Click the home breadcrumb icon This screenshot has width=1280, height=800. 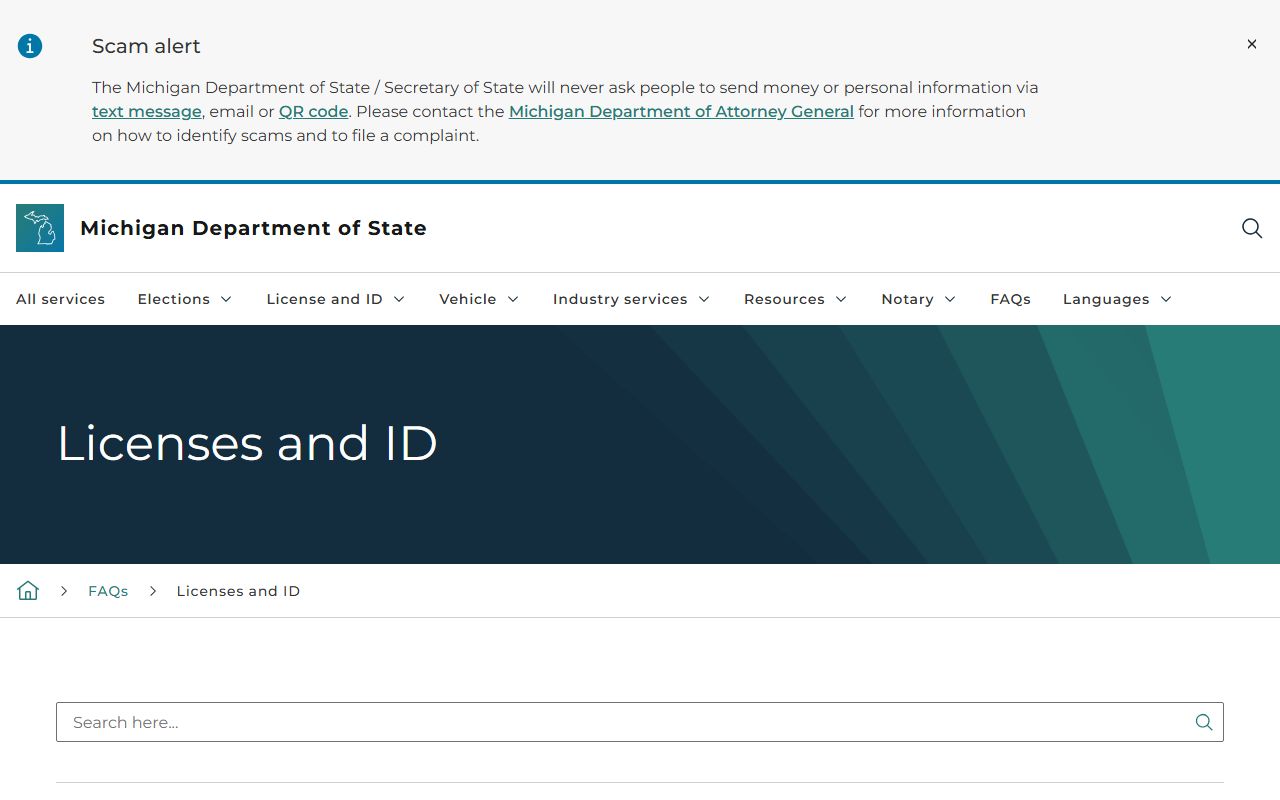[28, 590]
